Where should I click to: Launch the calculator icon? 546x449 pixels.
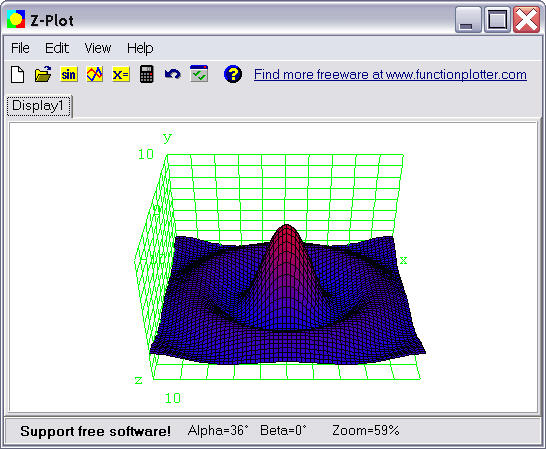click(x=147, y=74)
